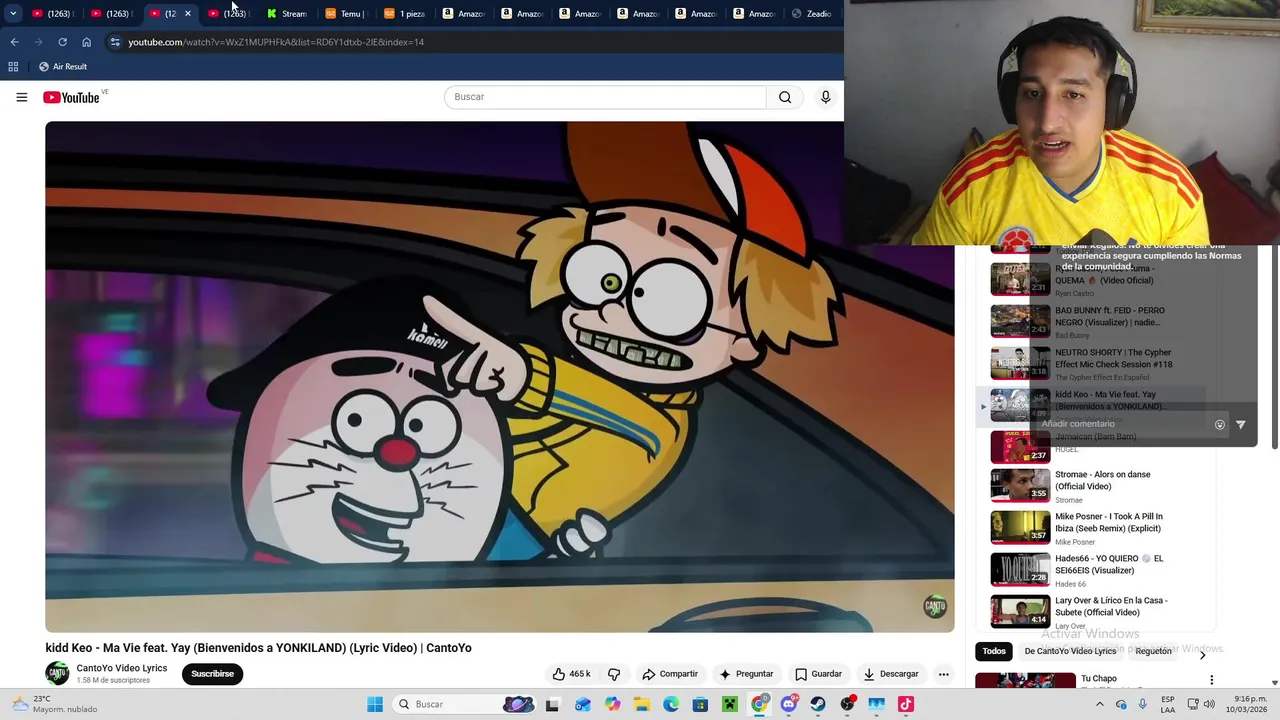
Task: Click the YouTube search field Buscar
Action: 605,97
